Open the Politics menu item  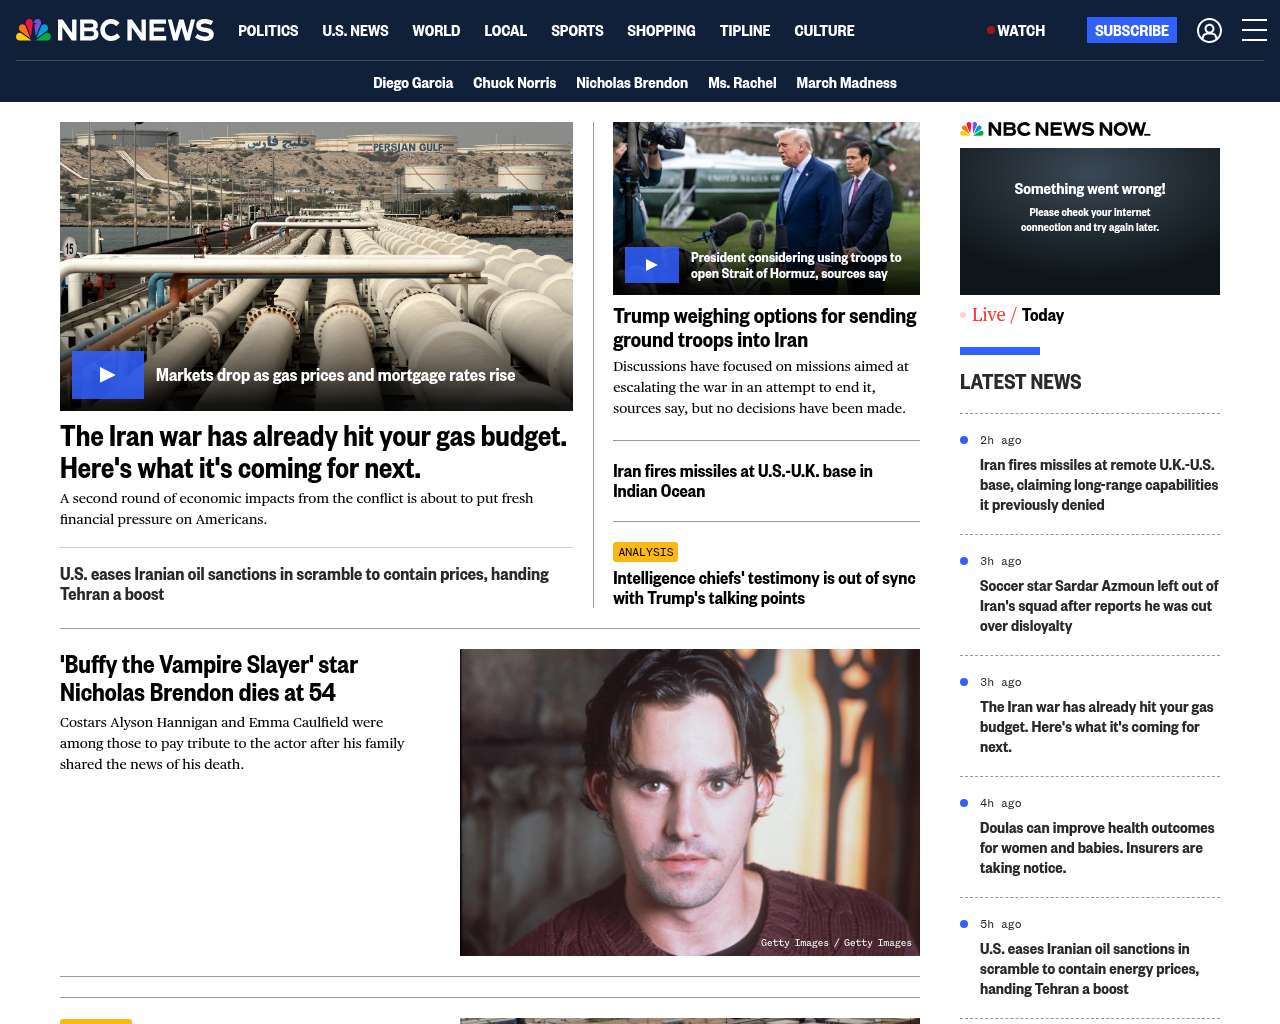point(268,31)
